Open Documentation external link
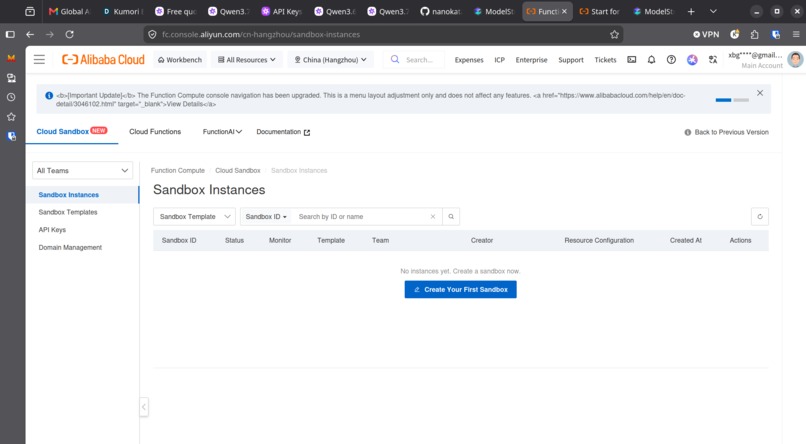The width and height of the screenshot is (806, 444). coord(283,132)
